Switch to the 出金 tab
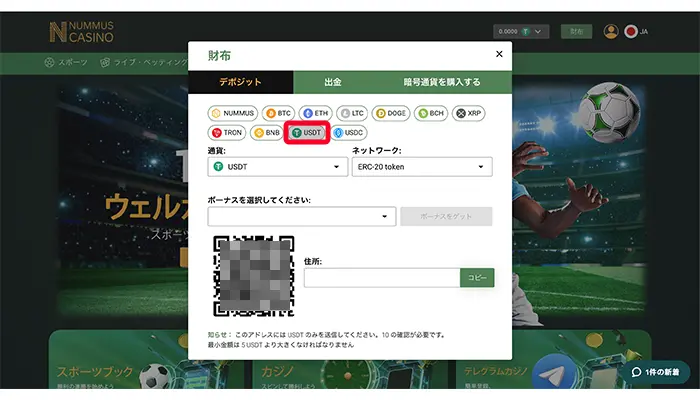The image size is (700, 400). (332, 82)
